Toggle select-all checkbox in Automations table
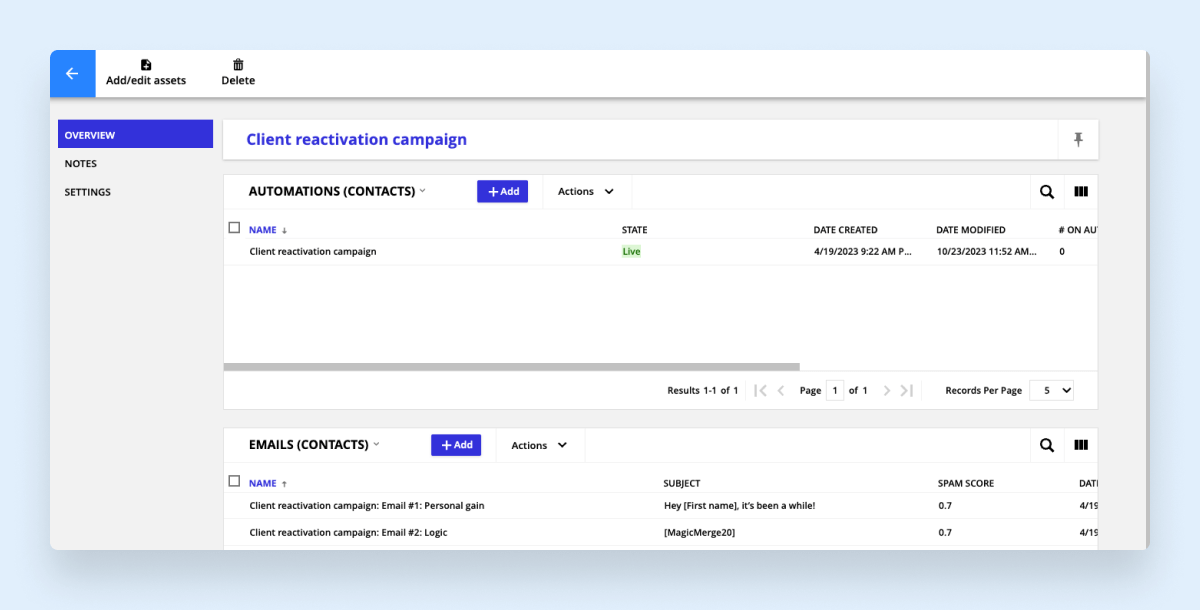1200x610 pixels. click(234, 228)
